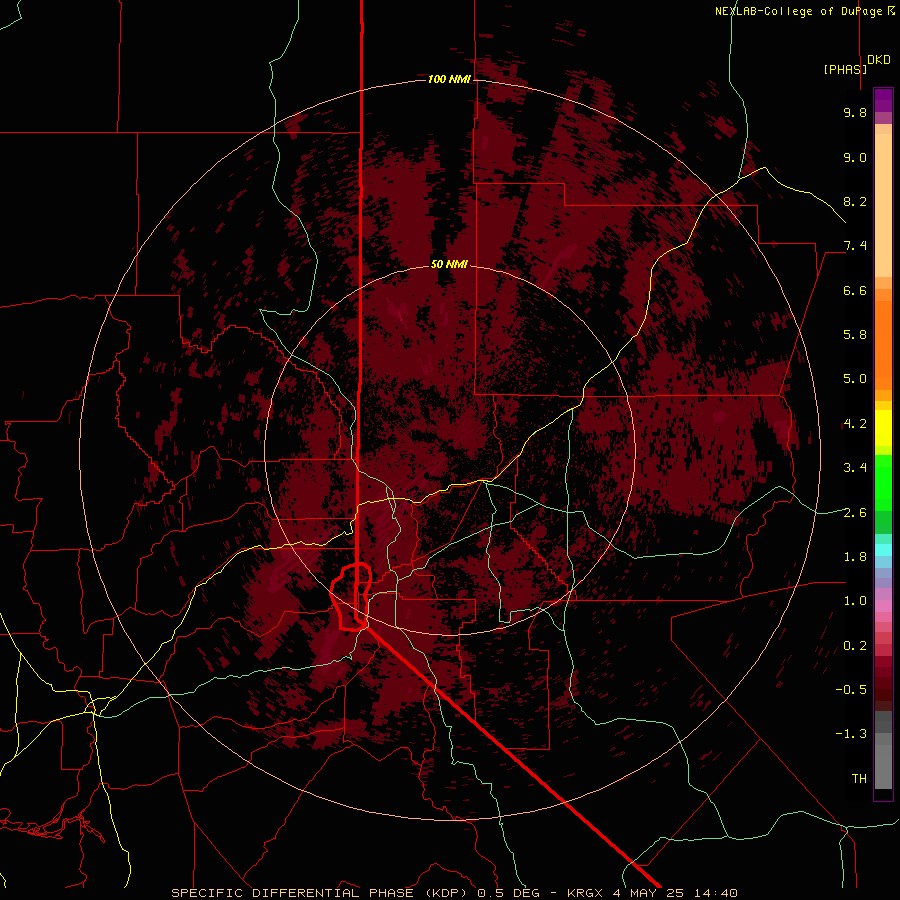Click the purple top band of the color scale

tap(883, 100)
